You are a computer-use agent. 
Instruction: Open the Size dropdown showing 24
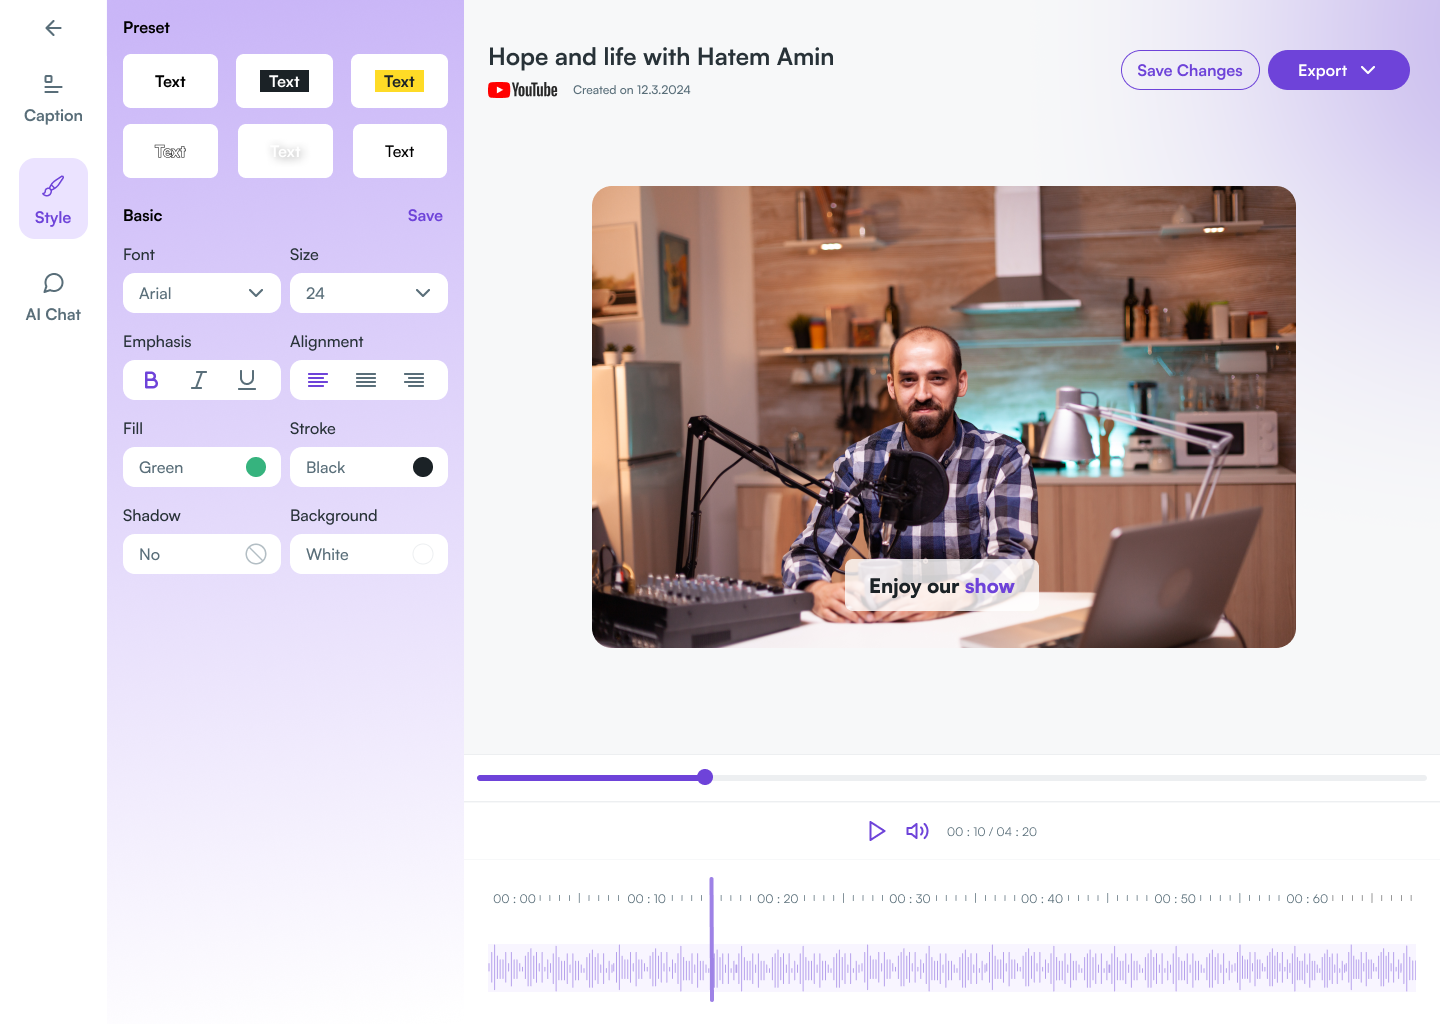pos(369,293)
